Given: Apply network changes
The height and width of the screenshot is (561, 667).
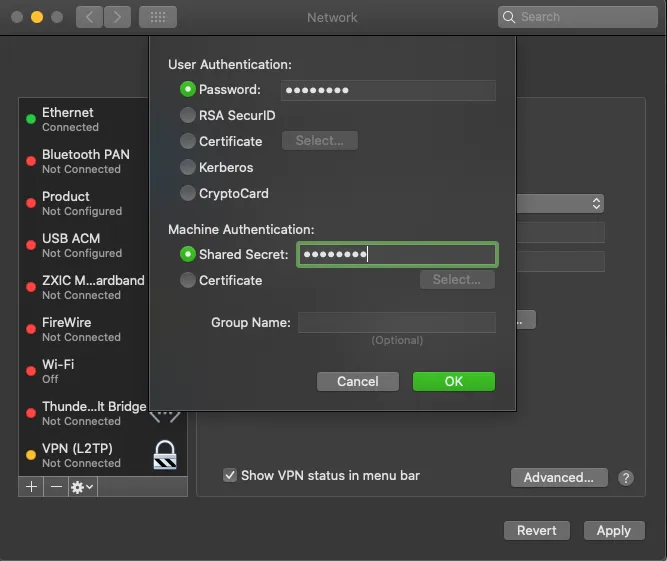Looking at the screenshot, I should pos(614,530).
